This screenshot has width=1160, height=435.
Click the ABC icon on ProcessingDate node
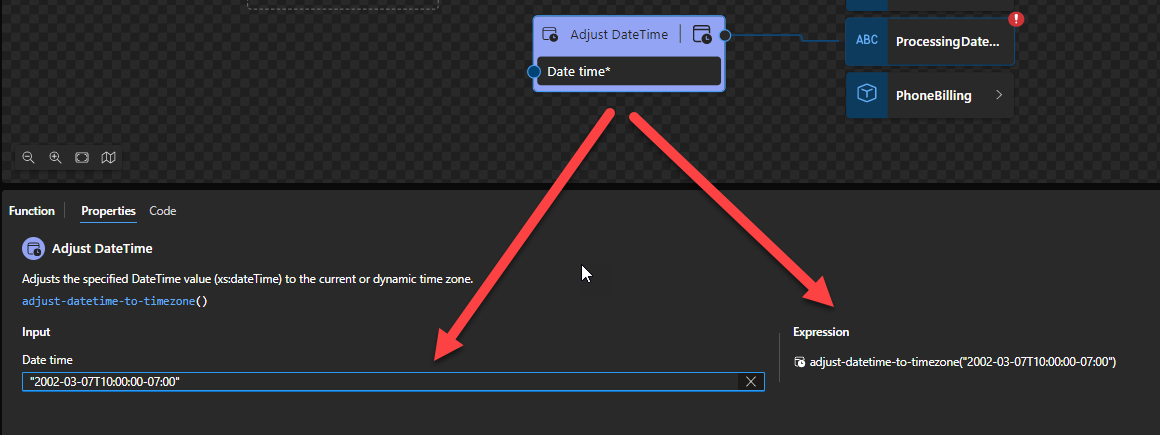(867, 41)
